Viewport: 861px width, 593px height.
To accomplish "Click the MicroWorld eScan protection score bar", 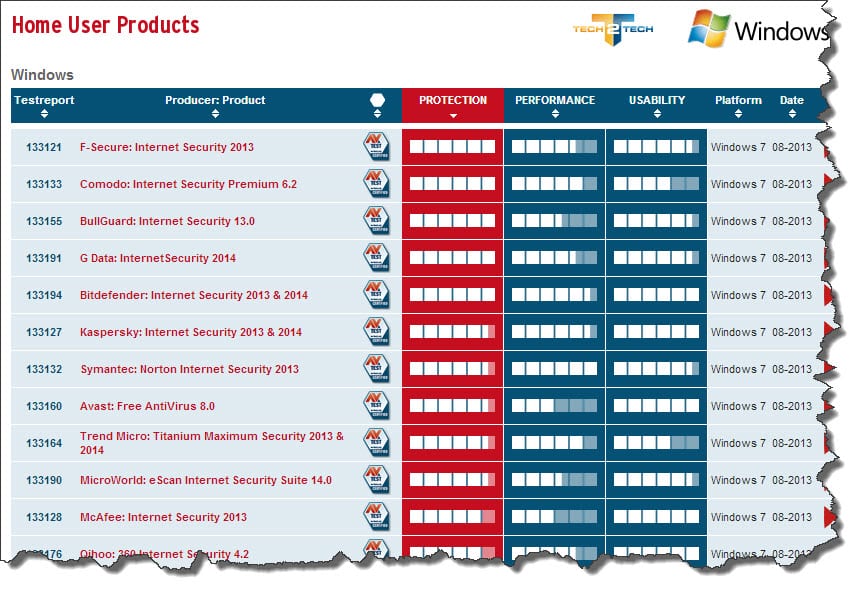I will [452, 479].
